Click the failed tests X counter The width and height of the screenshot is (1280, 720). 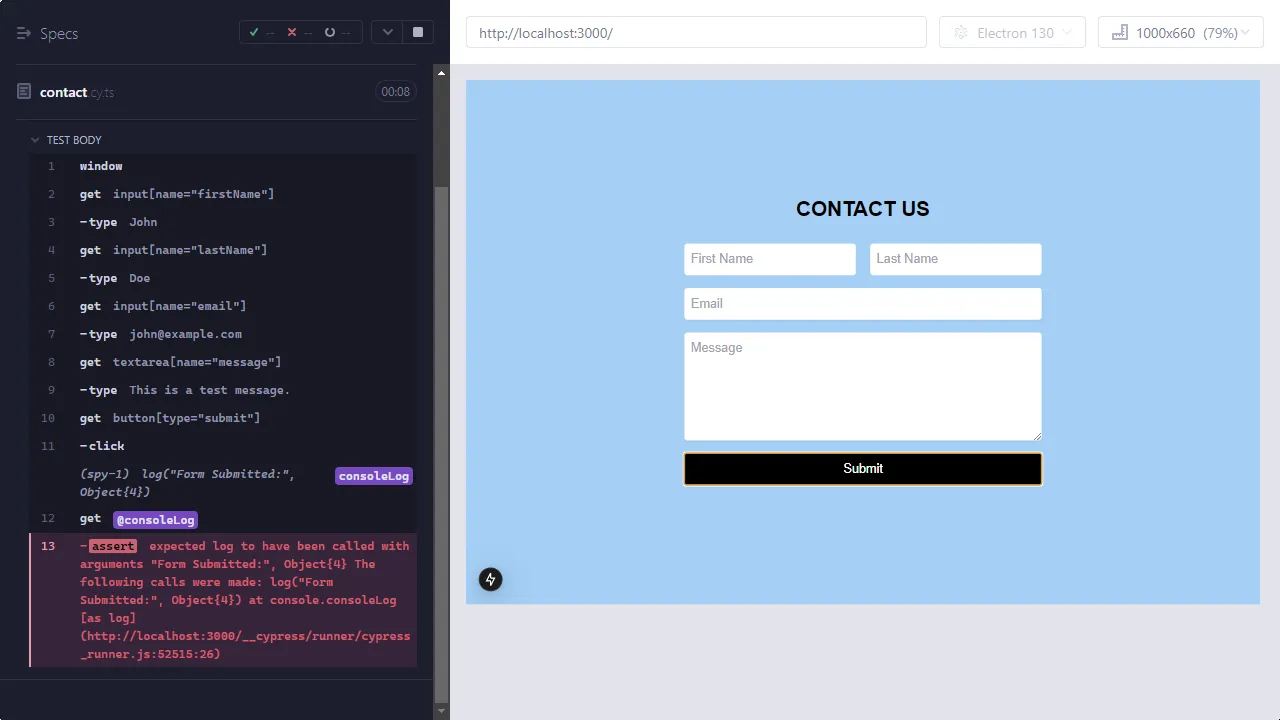pyautogui.click(x=299, y=32)
